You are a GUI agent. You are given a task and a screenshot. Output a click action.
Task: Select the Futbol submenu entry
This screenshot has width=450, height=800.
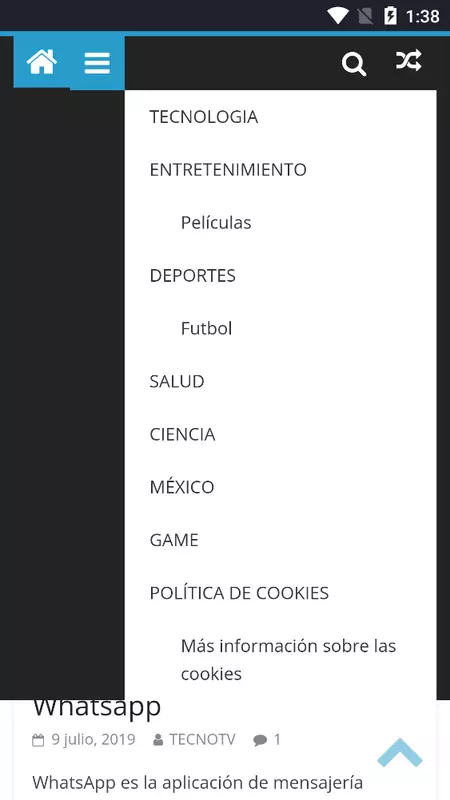206,328
